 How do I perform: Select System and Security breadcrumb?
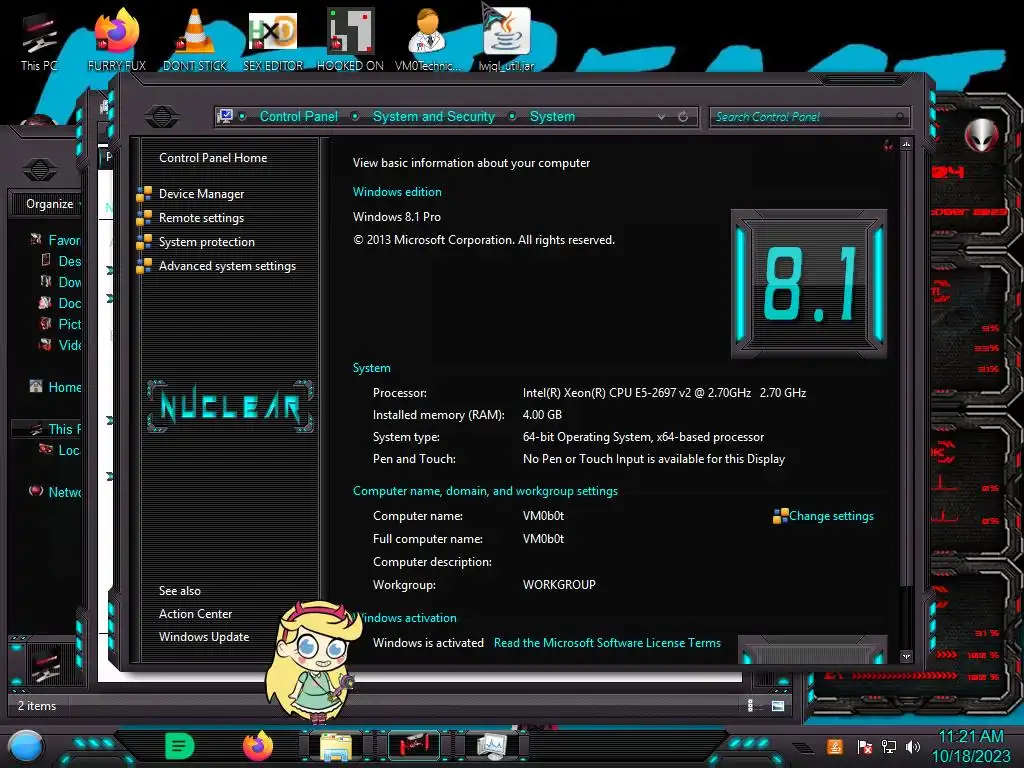[434, 117]
